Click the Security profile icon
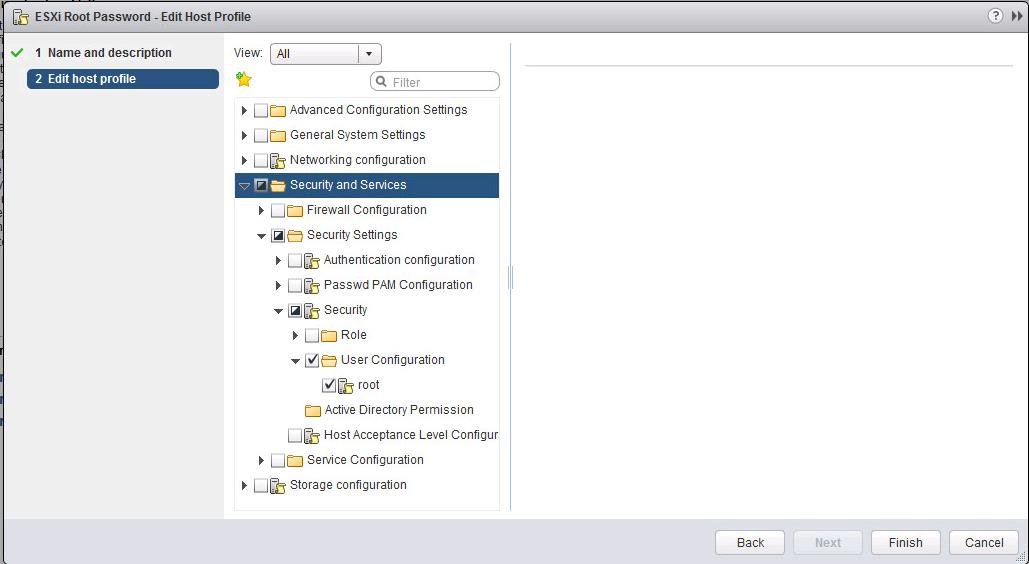The image size is (1029, 564). (x=312, y=311)
